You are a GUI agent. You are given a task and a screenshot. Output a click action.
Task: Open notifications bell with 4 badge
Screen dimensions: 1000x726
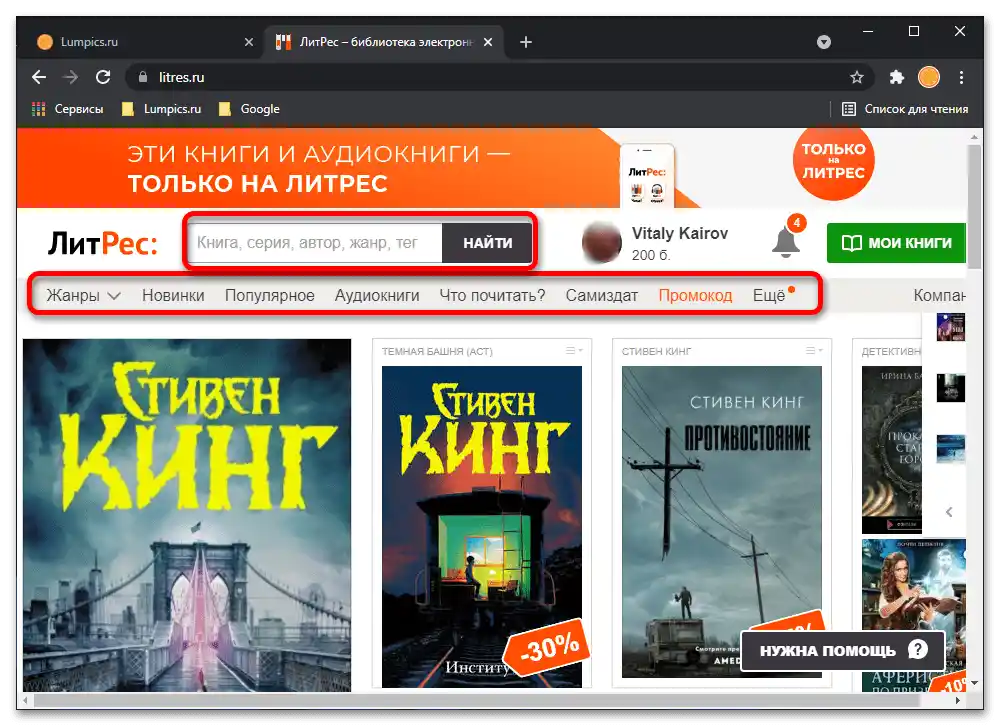pos(787,240)
